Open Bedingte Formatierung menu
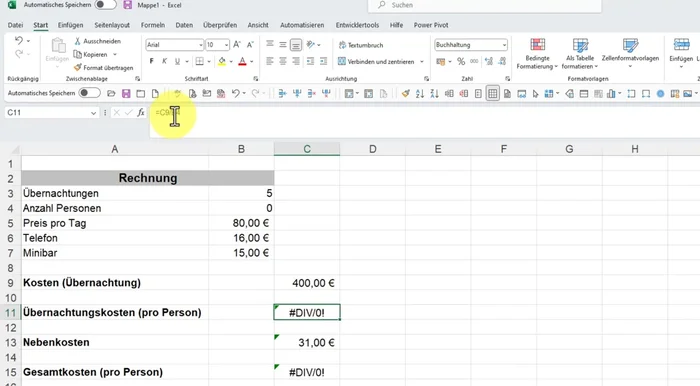700x386 pixels. [537, 54]
